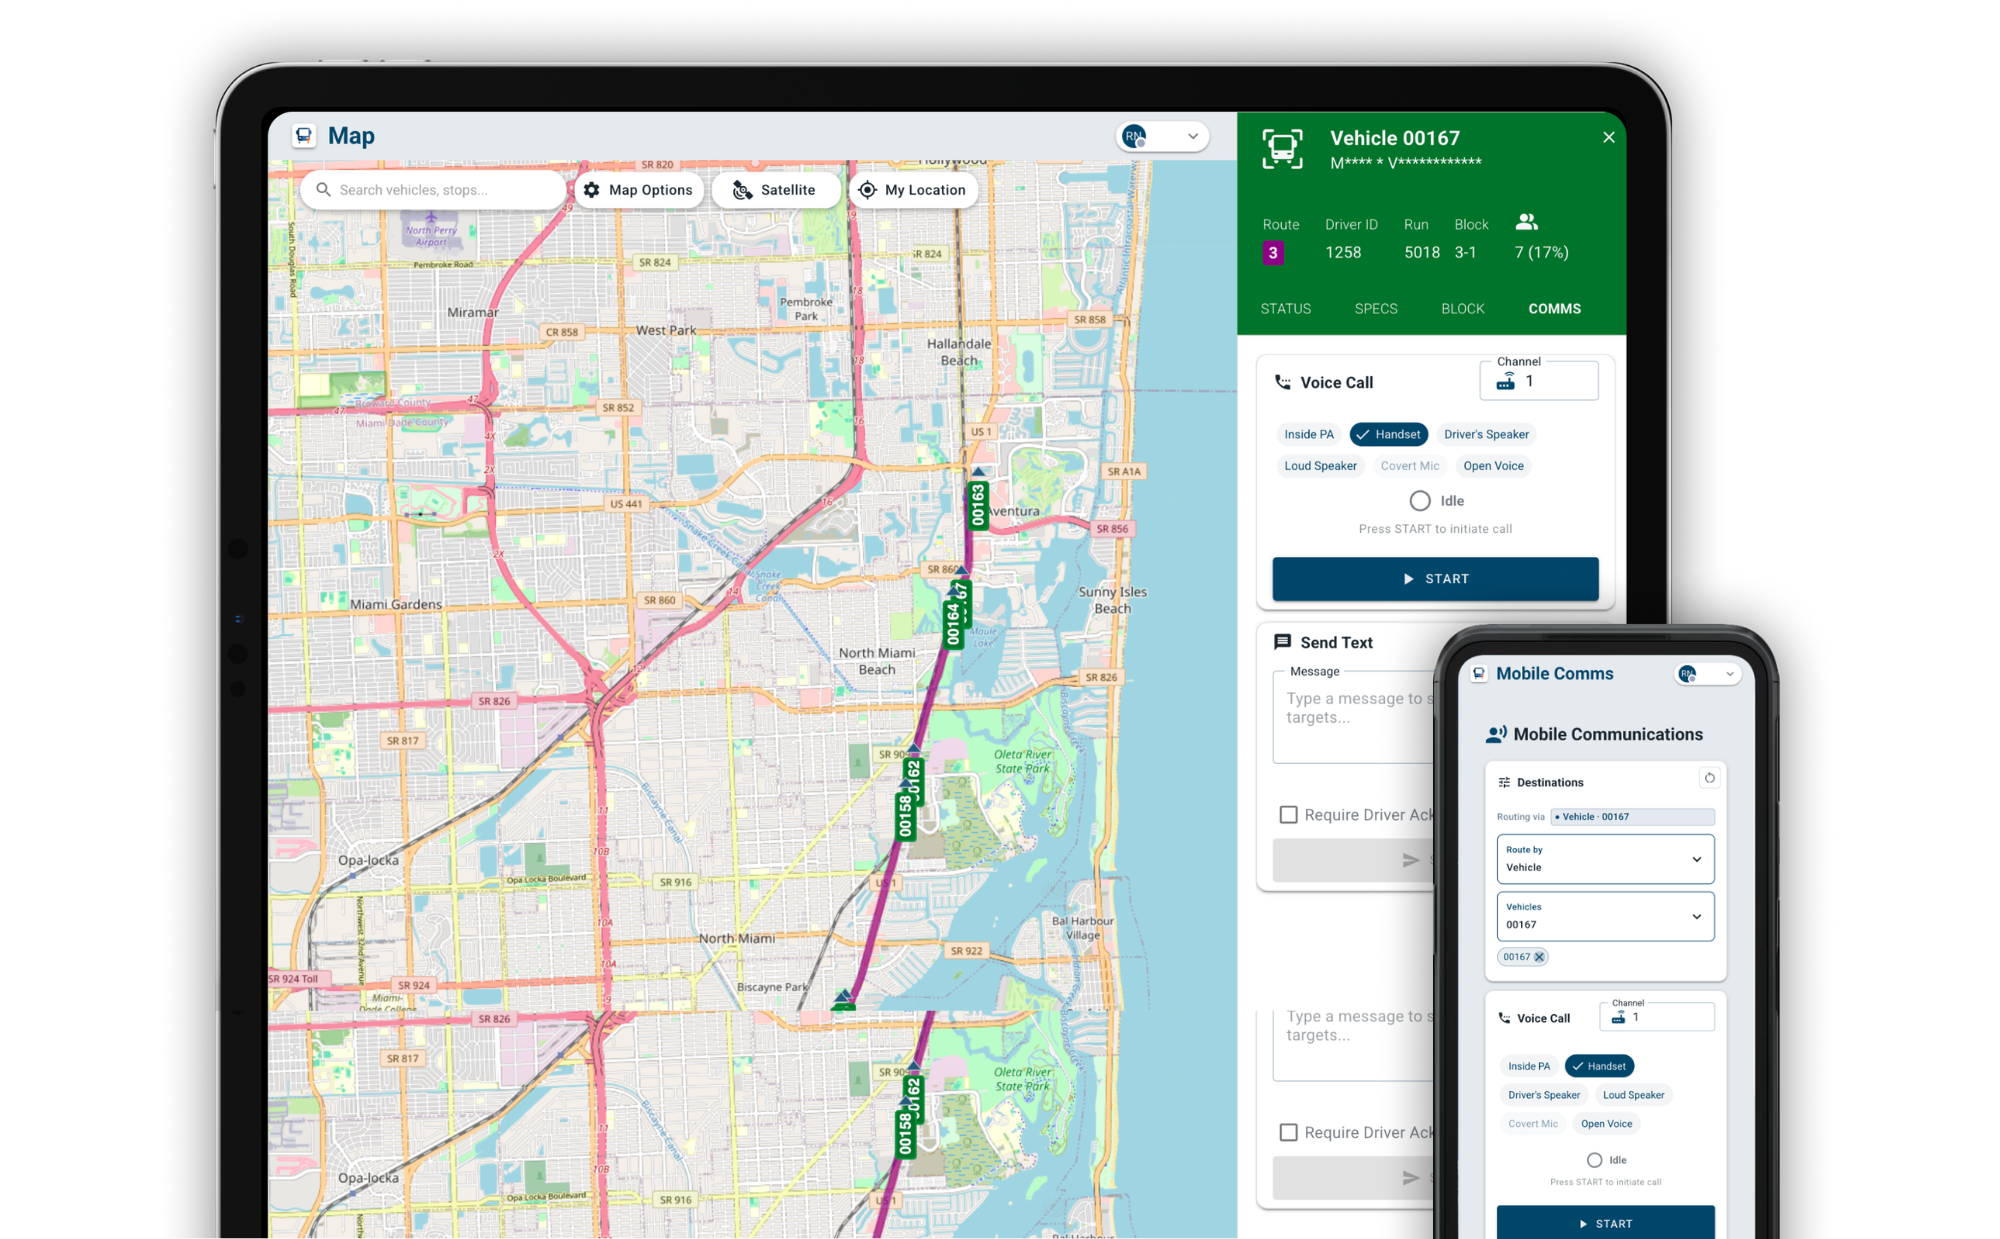Click the magnifier icon in the search box
This screenshot has height=1239, width=2000.
(x=323, y=189)
